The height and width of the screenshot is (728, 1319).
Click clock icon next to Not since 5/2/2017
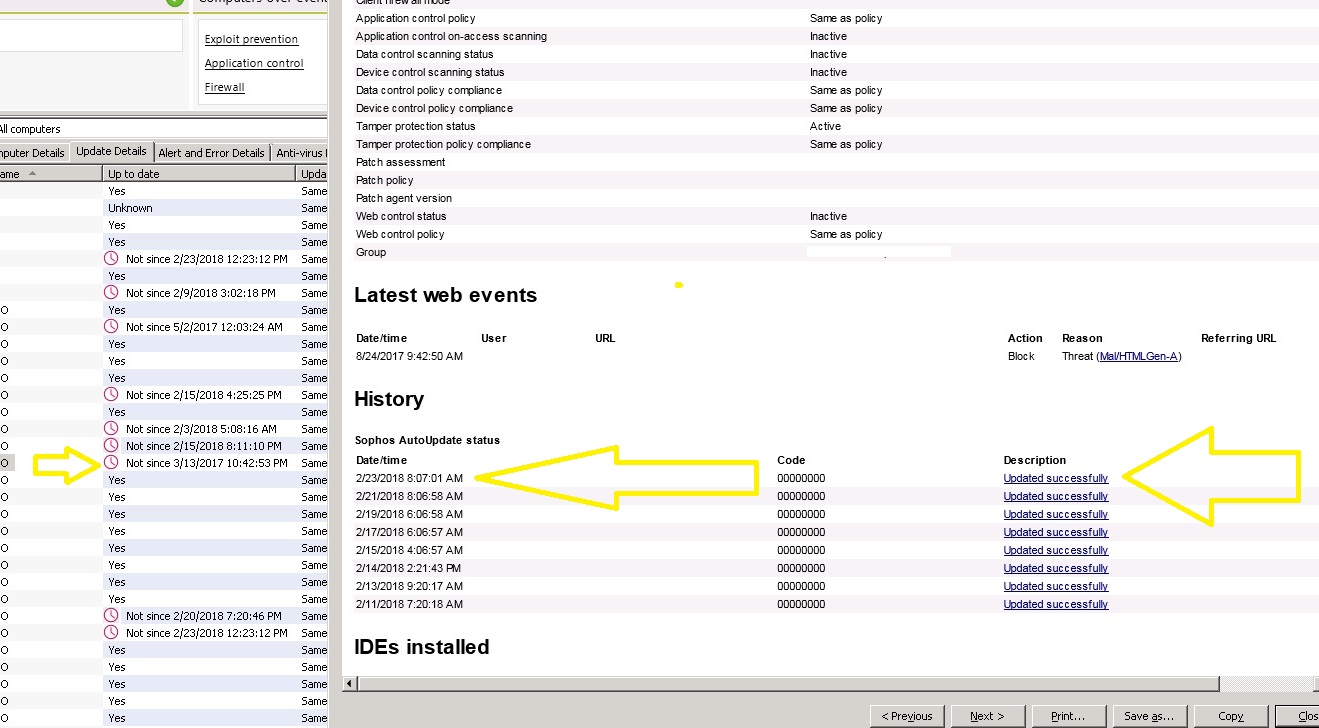pos(112,327)
